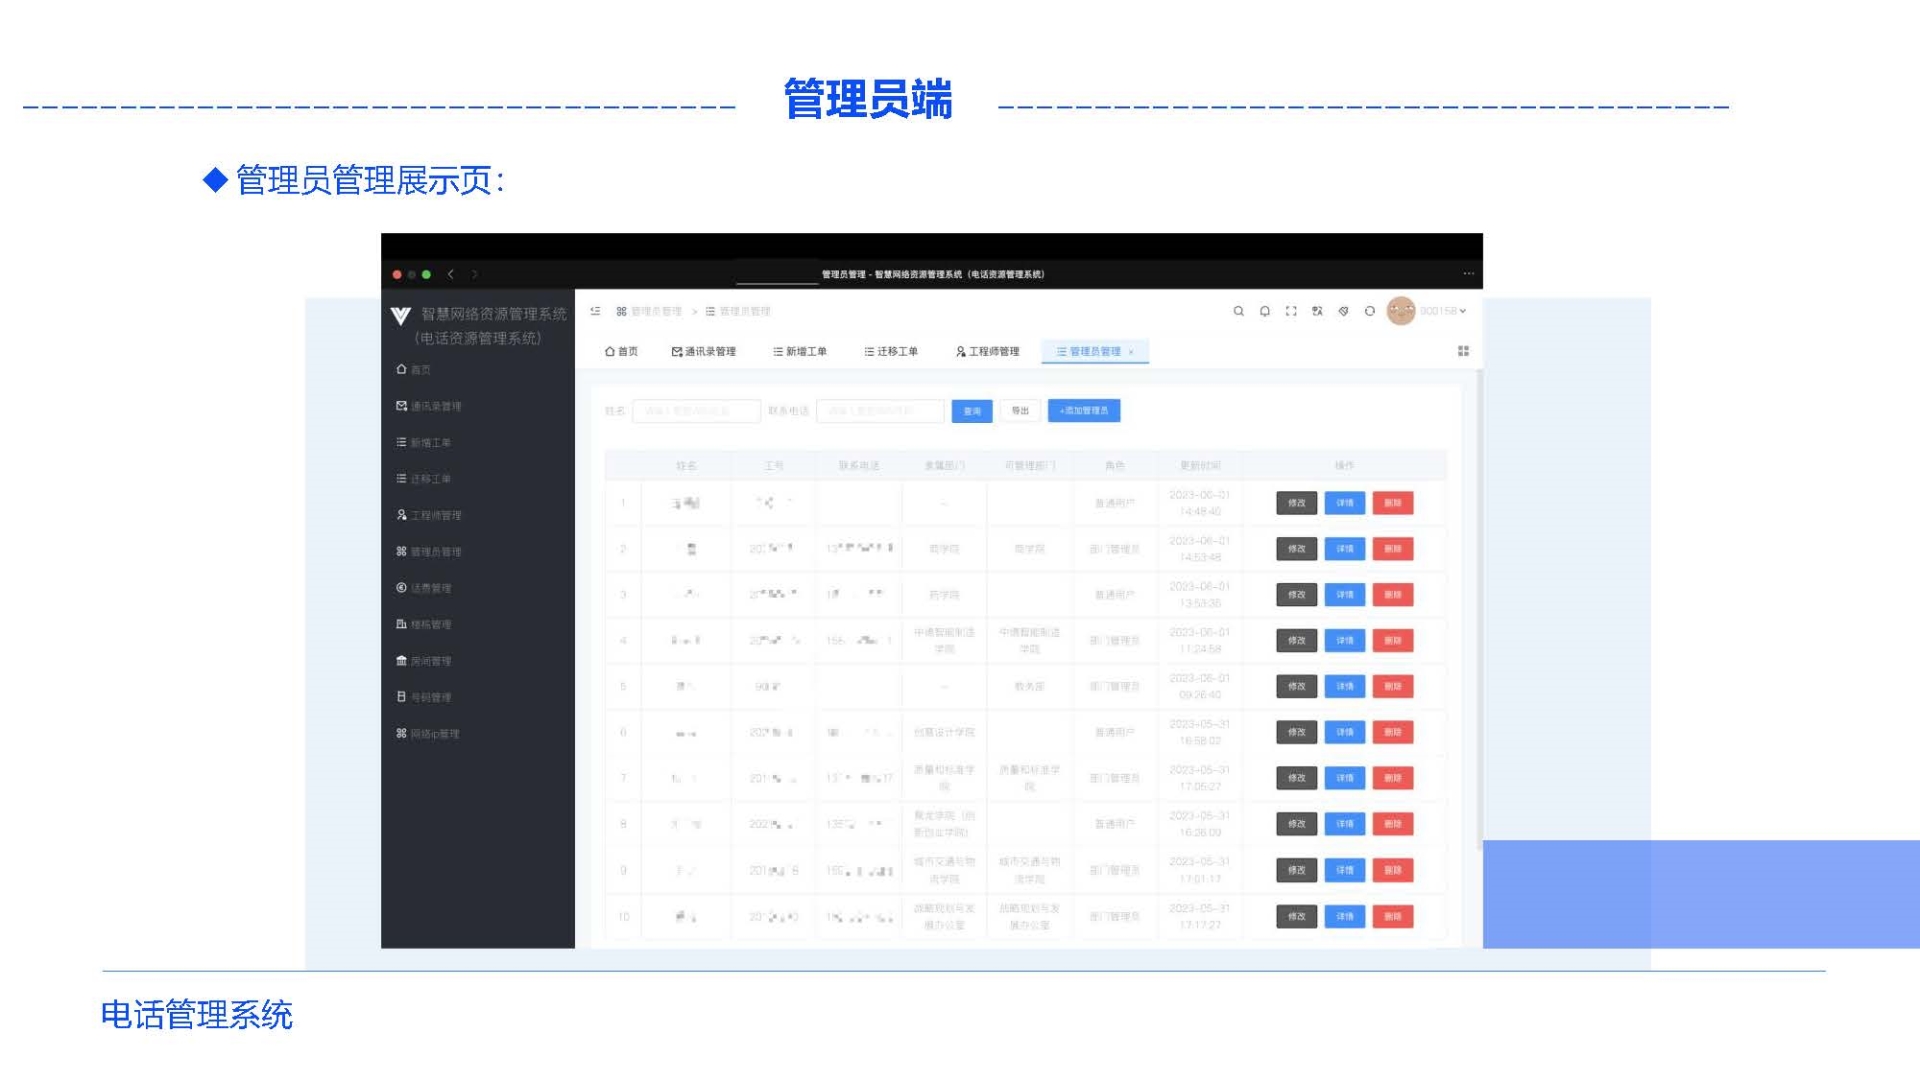Click the refresh circle icon in header
Viewport: 1920px width, 1080px height.
[x=1370, y=311]
